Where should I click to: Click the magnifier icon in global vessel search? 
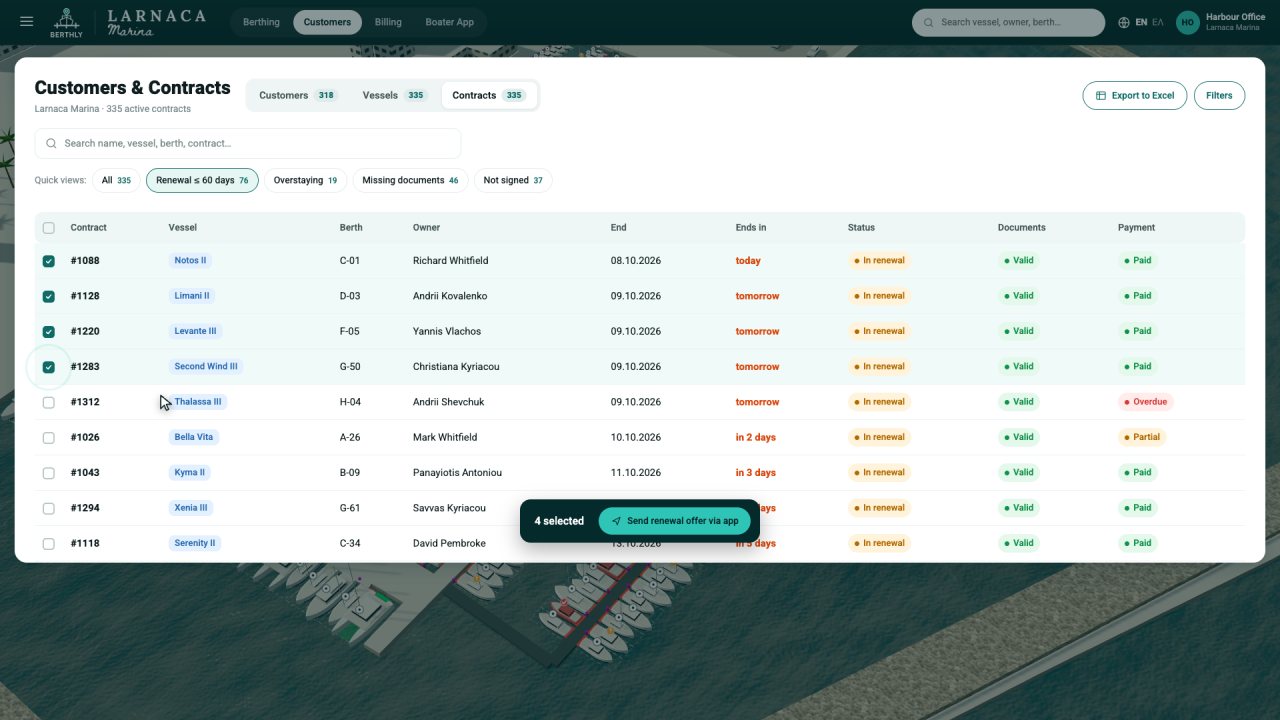(x=929, y=22)
